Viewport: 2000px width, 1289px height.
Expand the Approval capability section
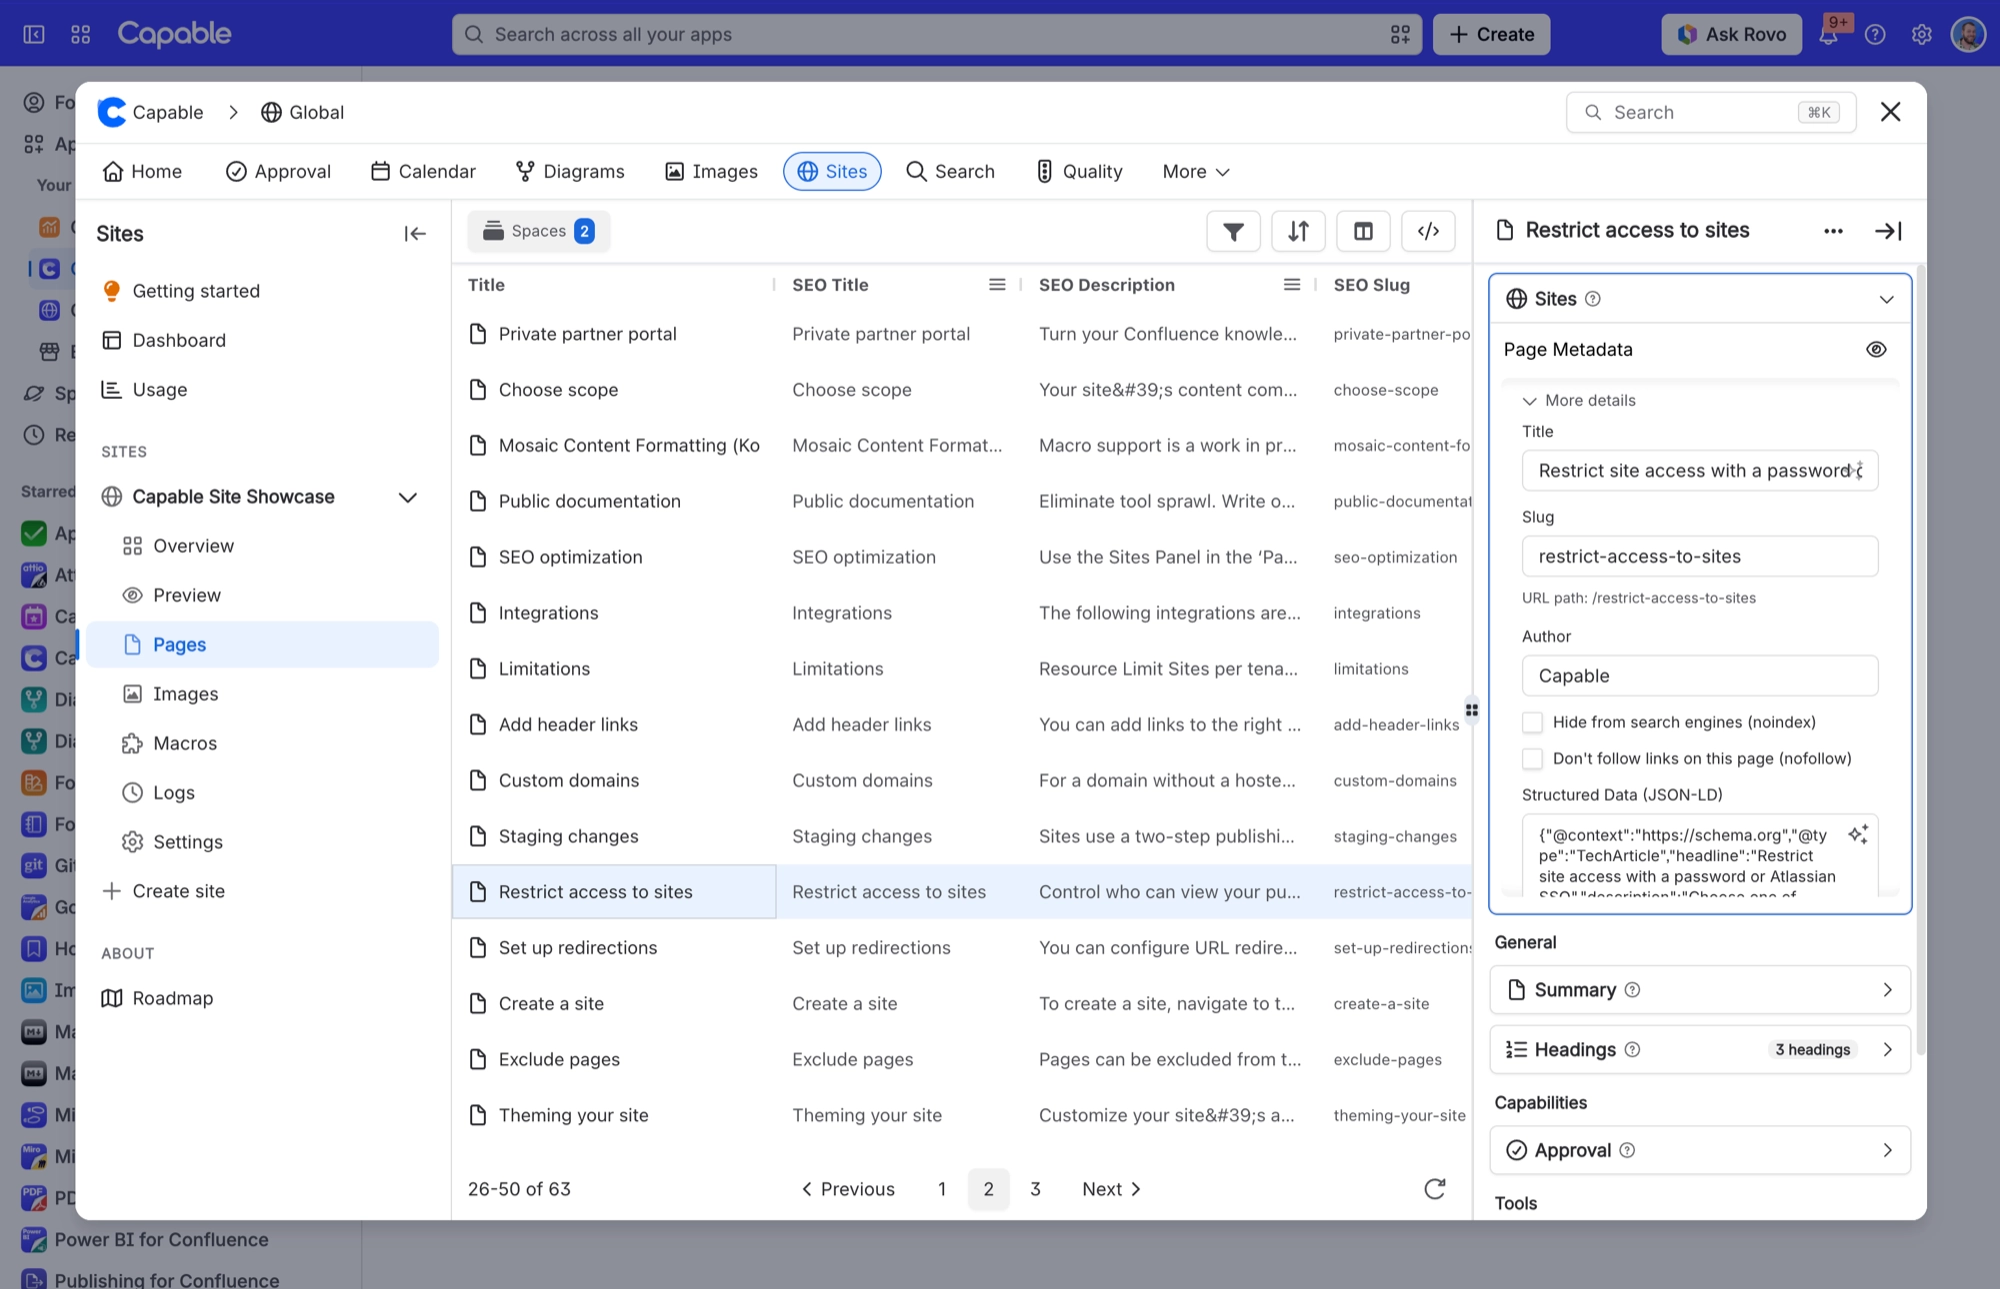click(1700, 1150)
